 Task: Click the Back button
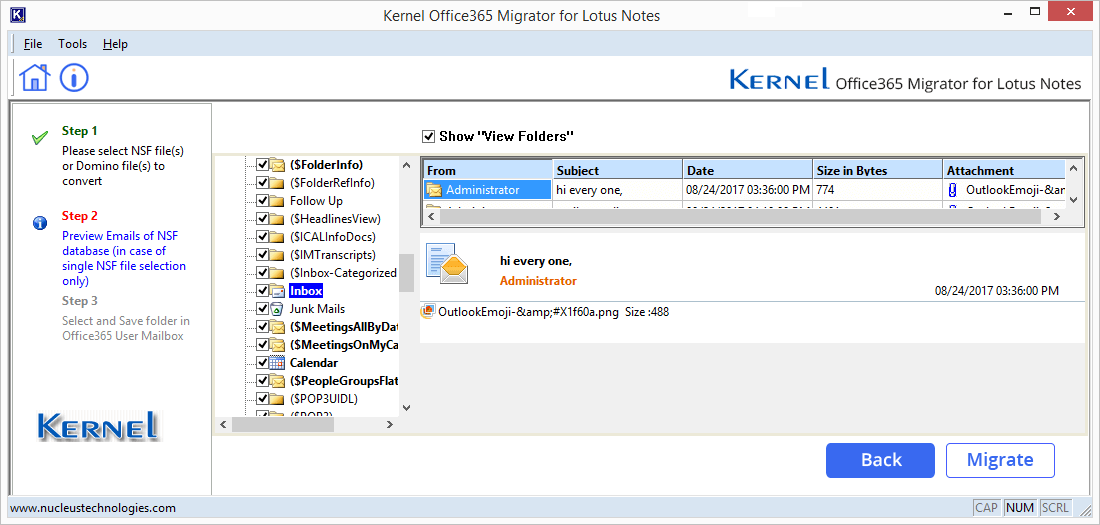pyautogui.click(x=880, y=460)
